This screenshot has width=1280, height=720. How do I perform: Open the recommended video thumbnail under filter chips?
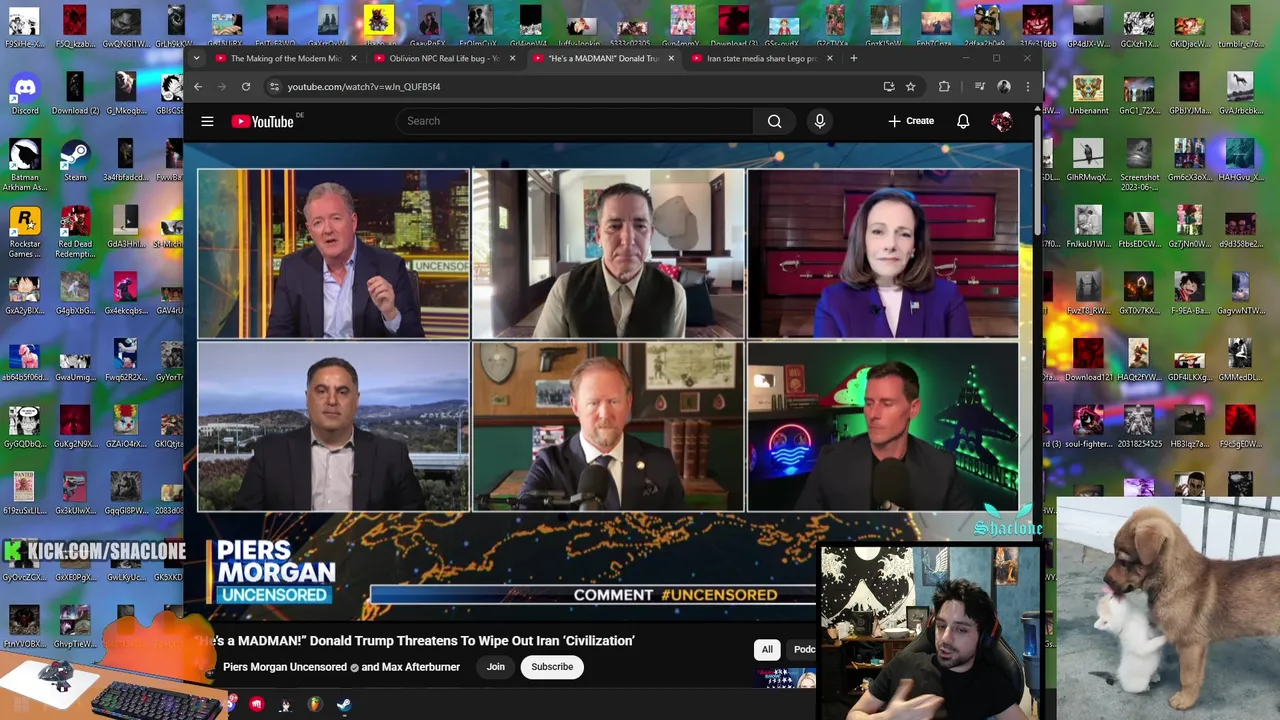pos(786,679)
